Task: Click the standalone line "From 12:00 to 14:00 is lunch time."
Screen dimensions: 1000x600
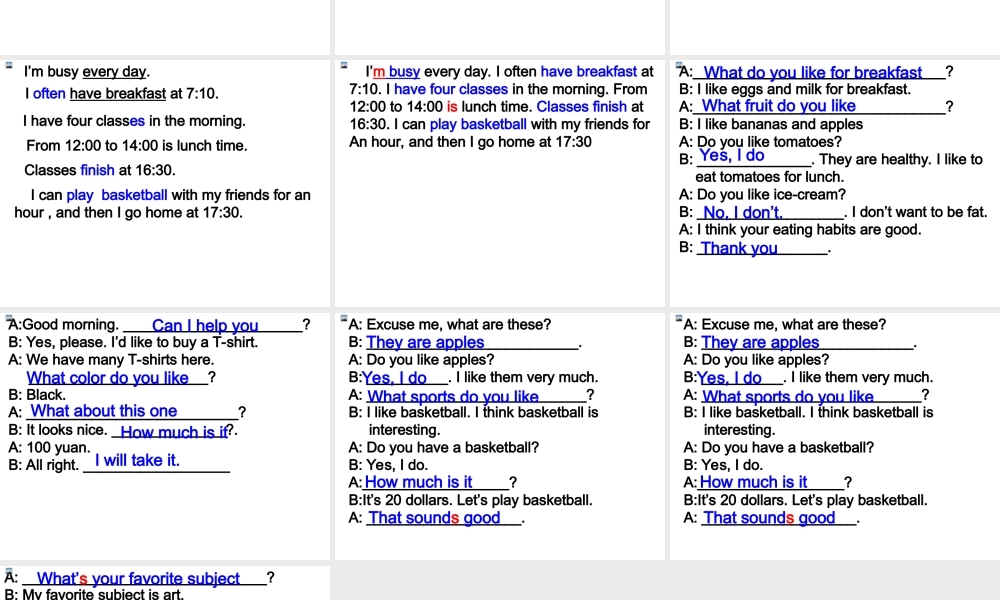Action: click(136, 146)
